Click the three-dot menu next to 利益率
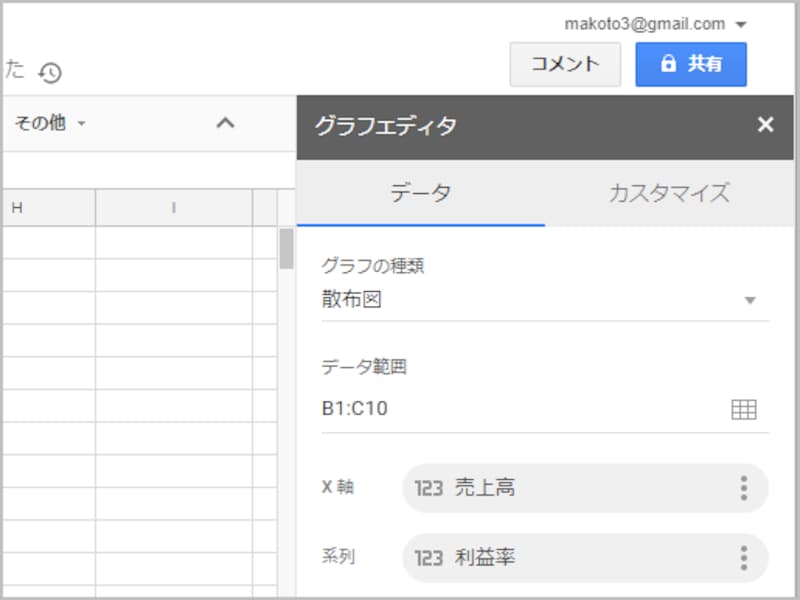 tap(742, 558)
